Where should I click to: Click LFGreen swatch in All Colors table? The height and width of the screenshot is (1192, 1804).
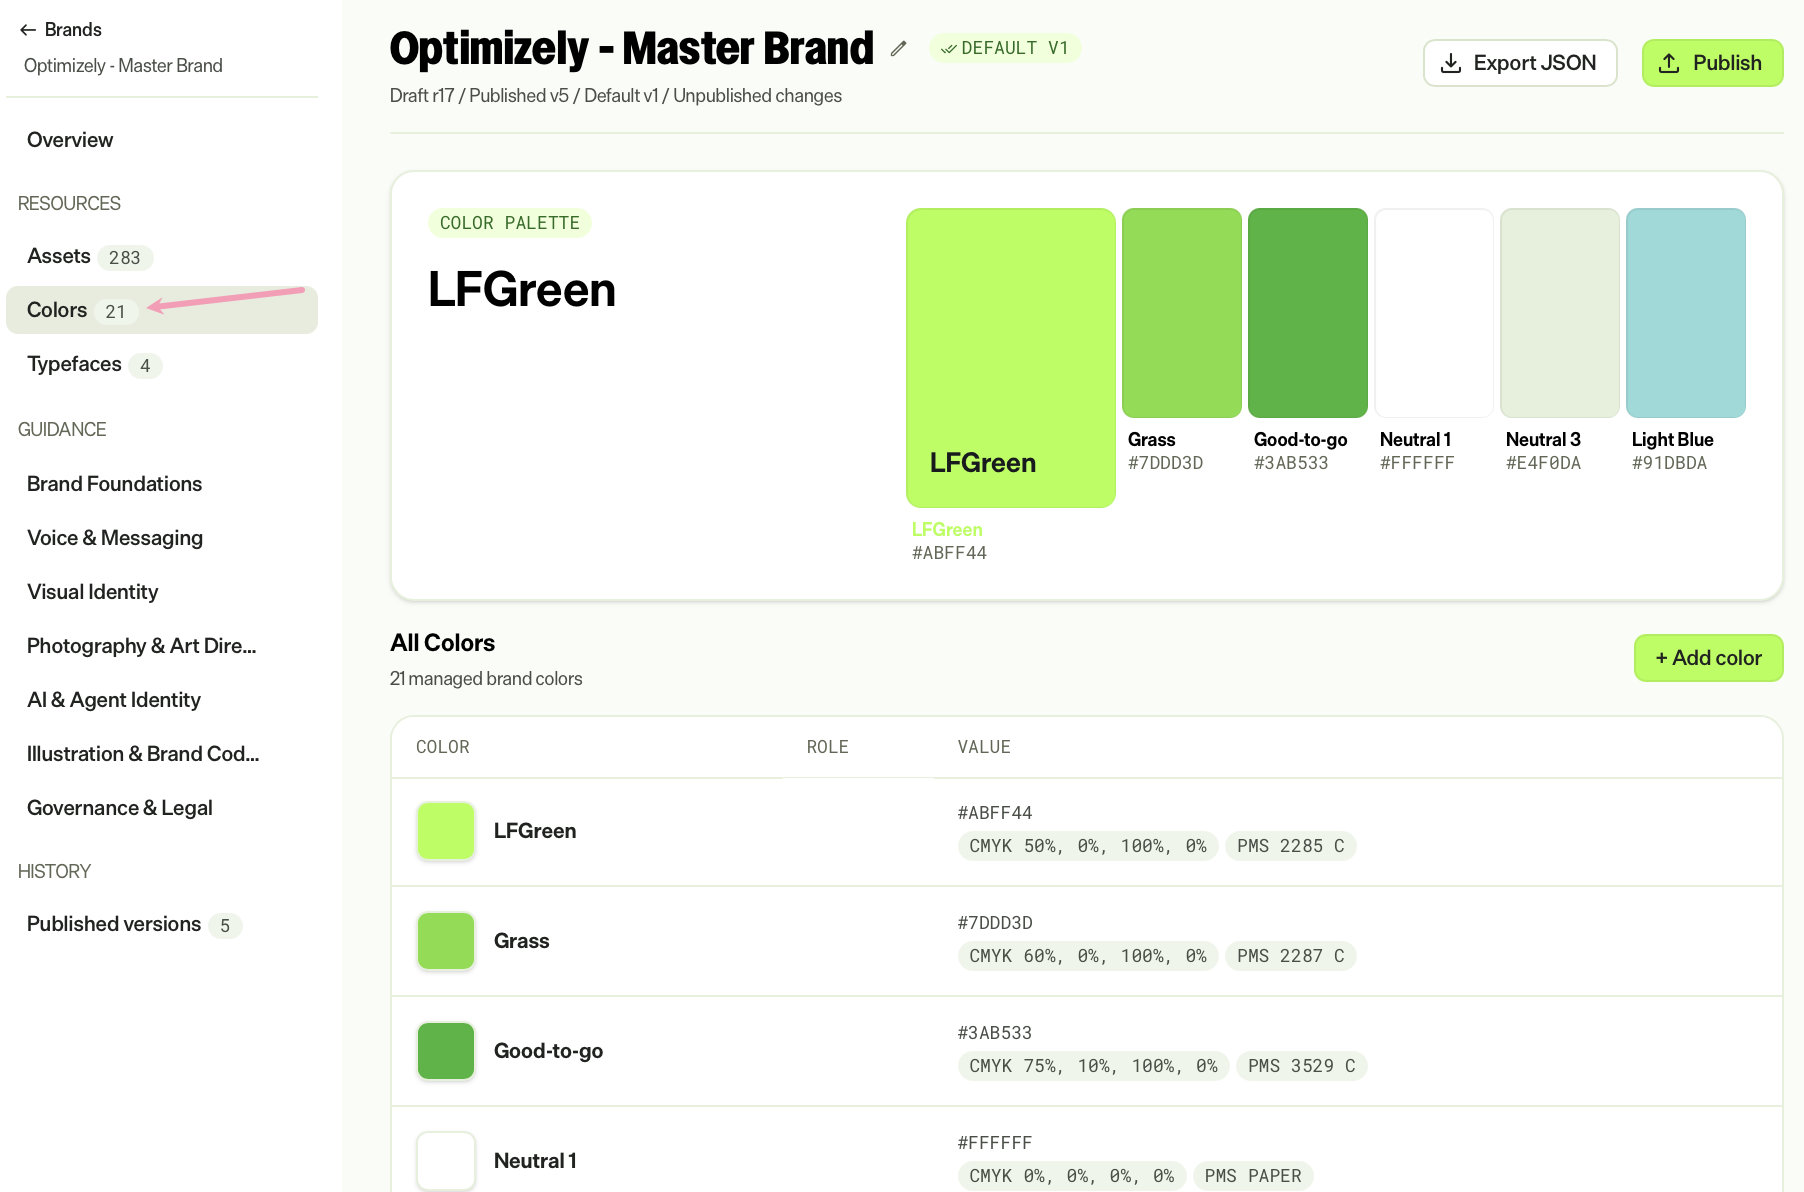[446, 831]
